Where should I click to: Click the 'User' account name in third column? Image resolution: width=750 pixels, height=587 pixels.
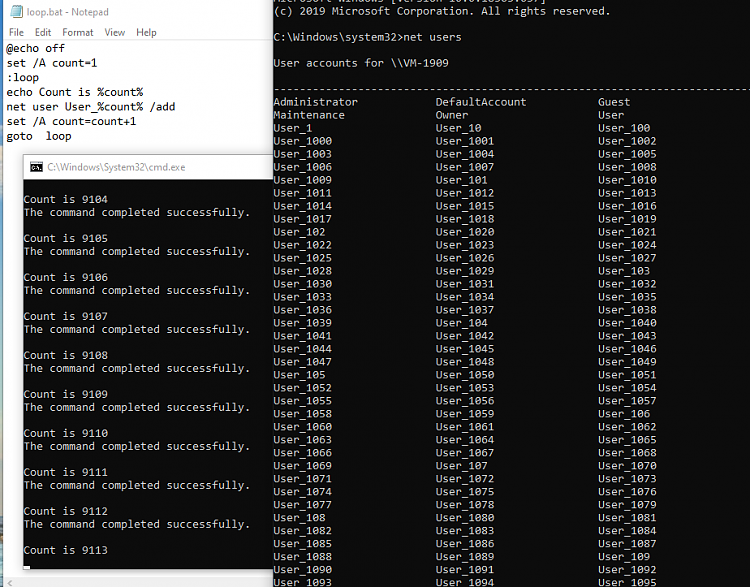point(611,115)
